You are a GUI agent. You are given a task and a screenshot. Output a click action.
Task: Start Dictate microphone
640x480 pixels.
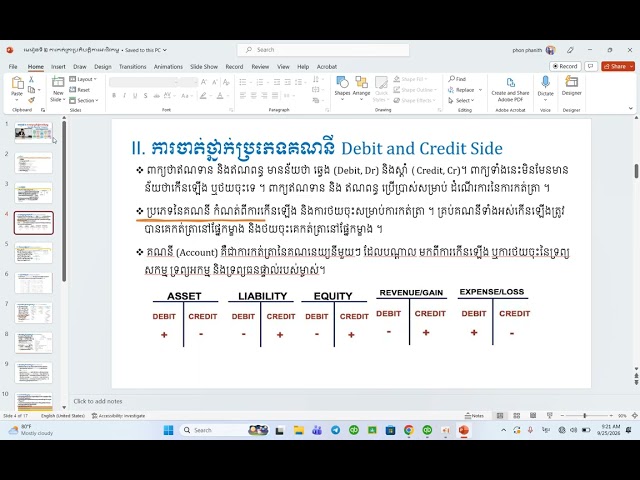point(545,88)
